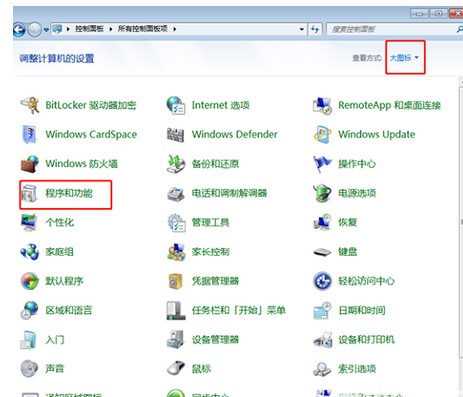Open the 设备和打印机 printer icon

pyautogui.click(x=323, y=340)
